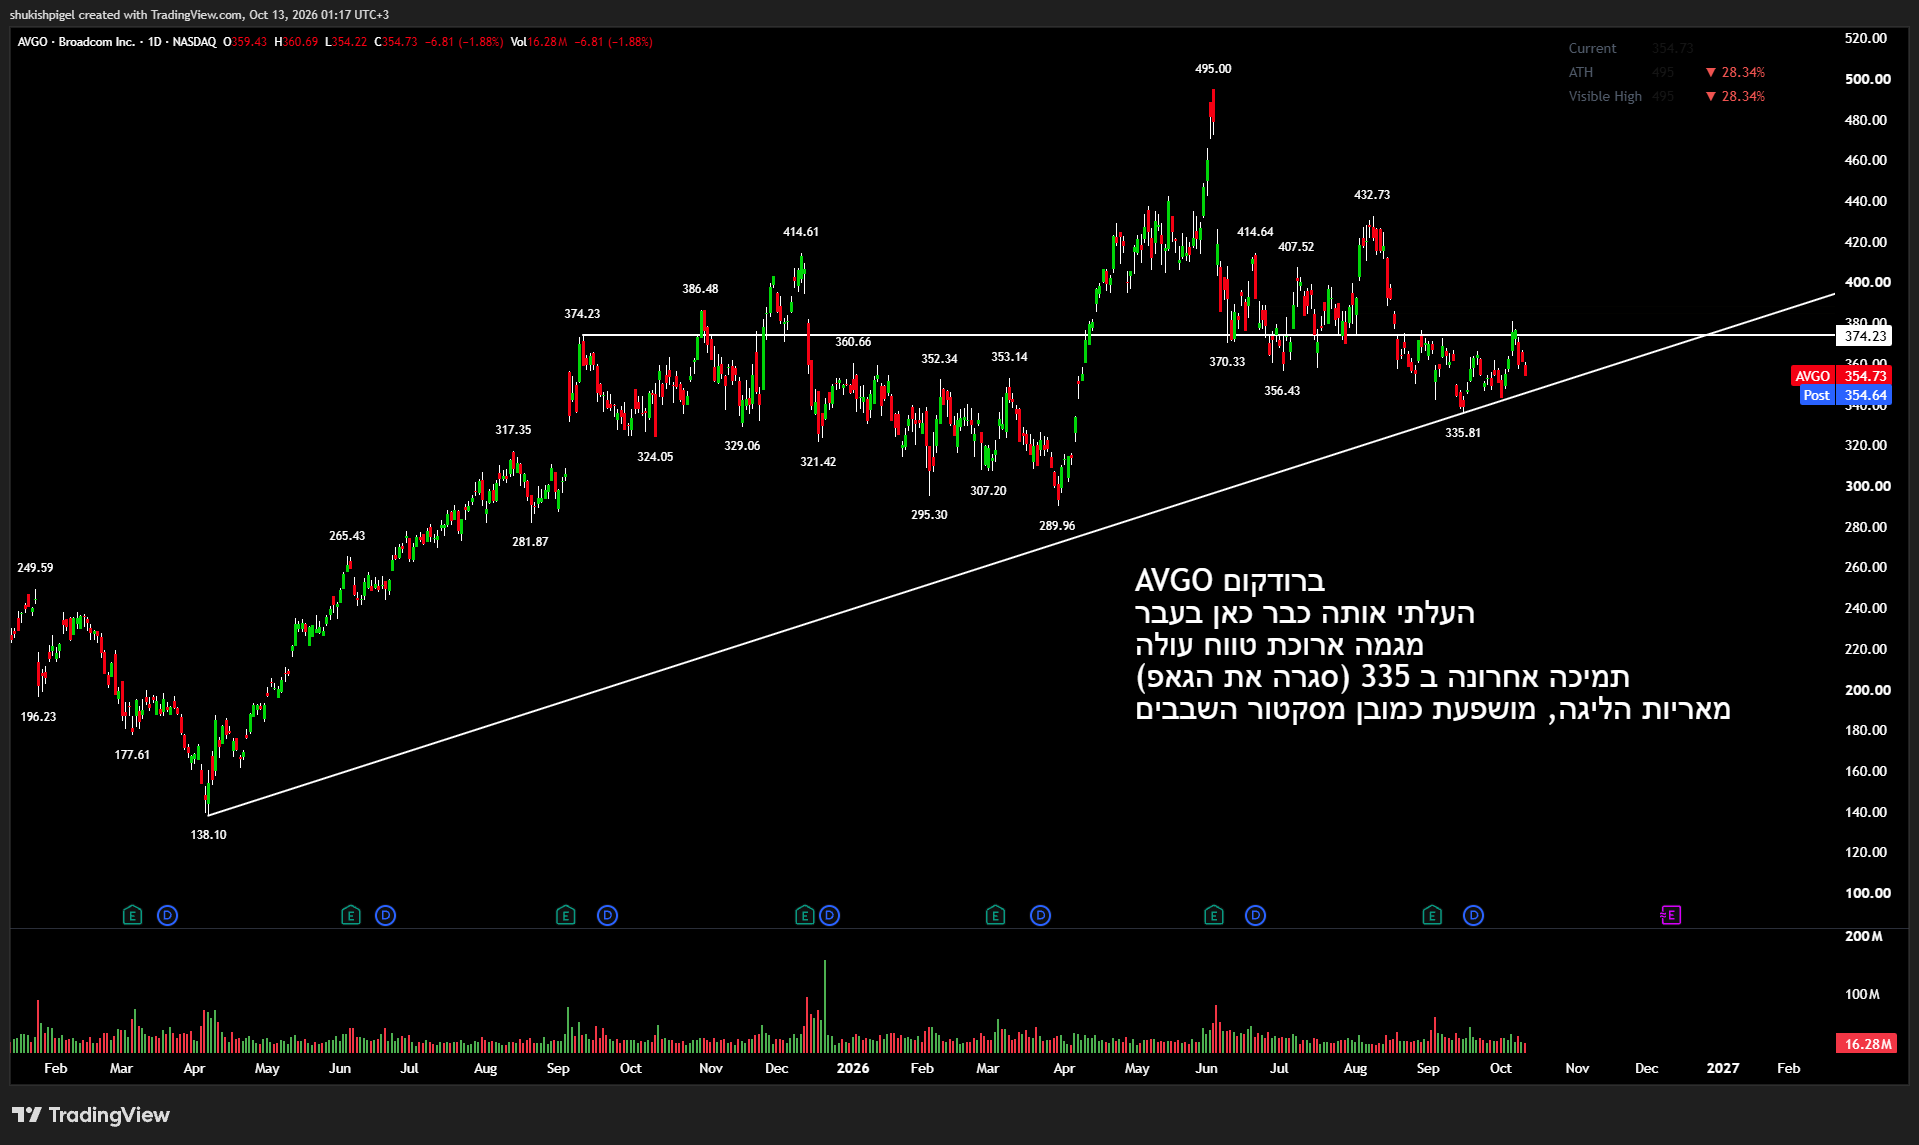Show the dividend D marker before July 2026

point(1255,915)
